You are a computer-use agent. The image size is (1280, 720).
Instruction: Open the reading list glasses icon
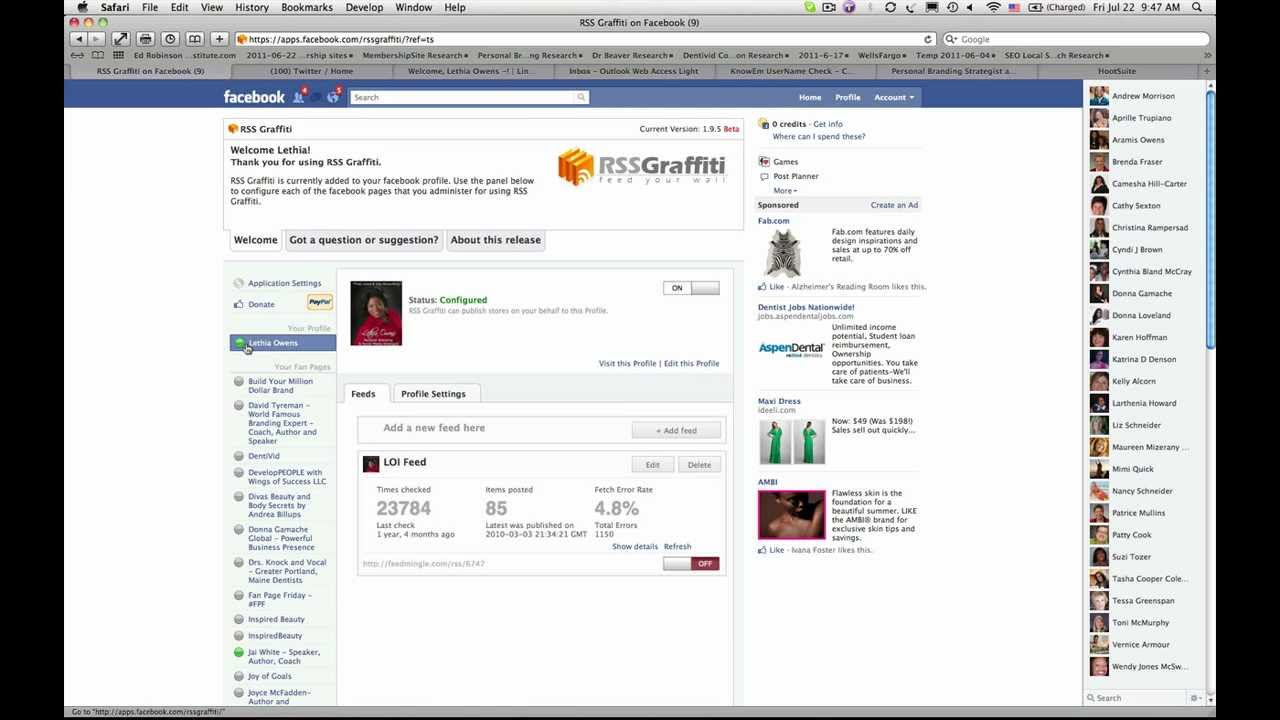coord(78,55)
